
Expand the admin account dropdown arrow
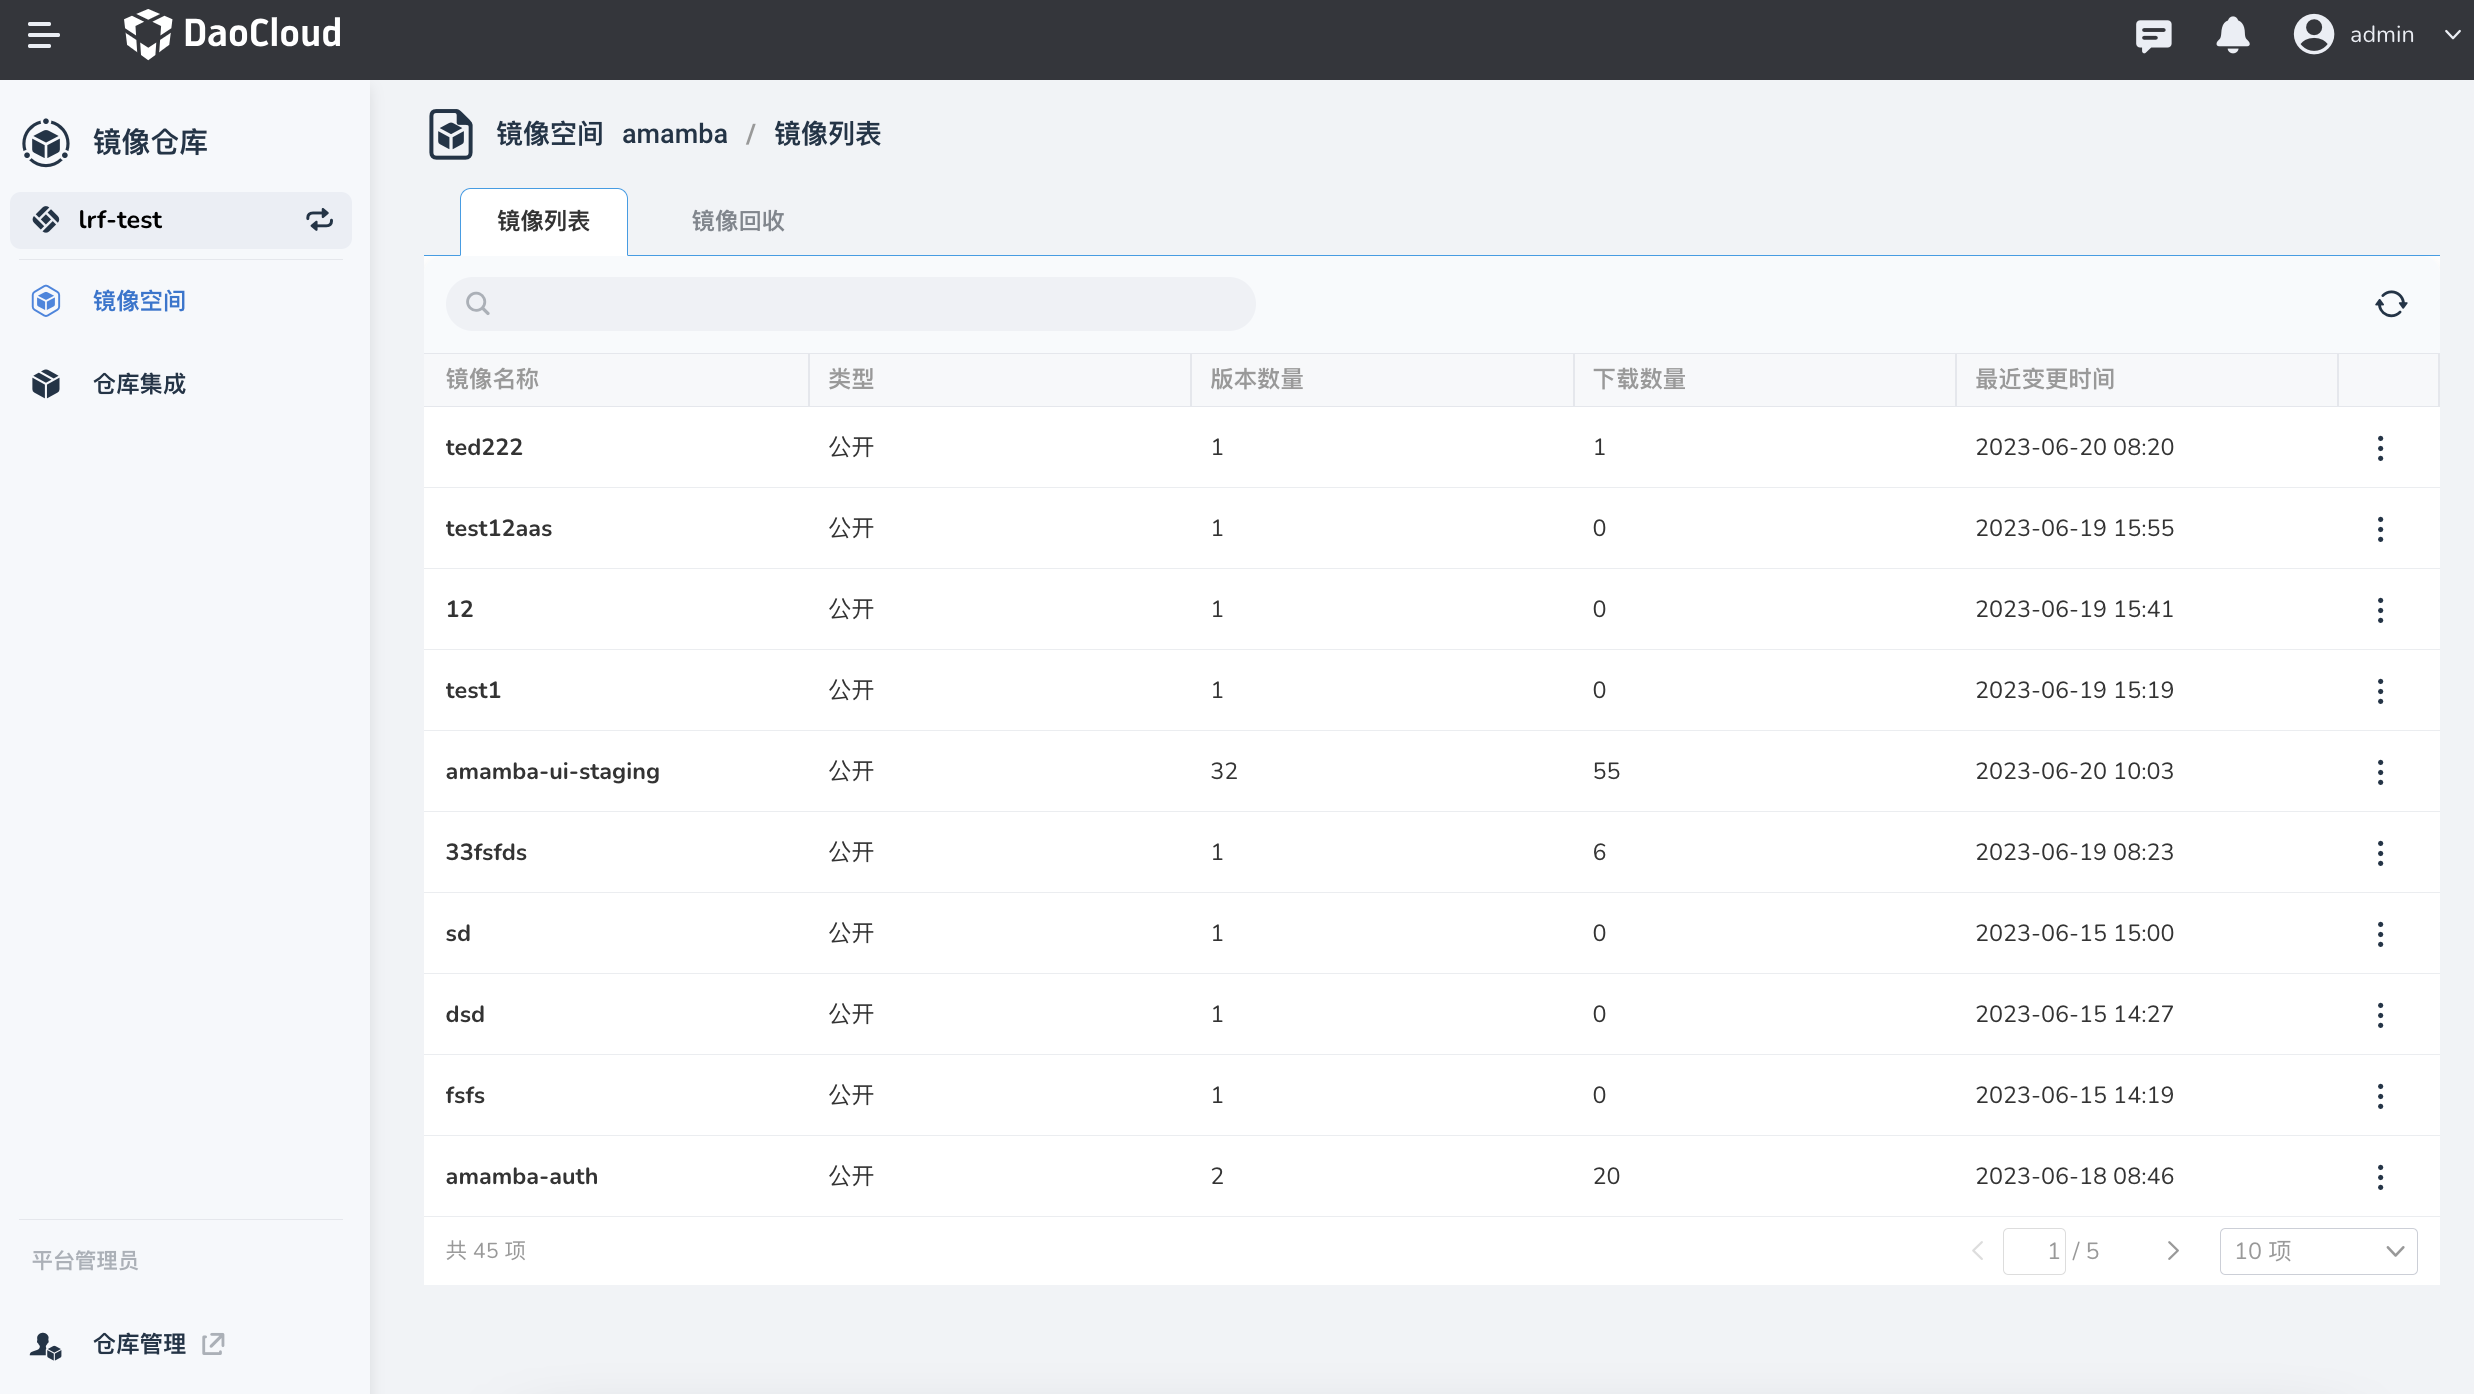pyautogui.click(x=2452, y=34)
